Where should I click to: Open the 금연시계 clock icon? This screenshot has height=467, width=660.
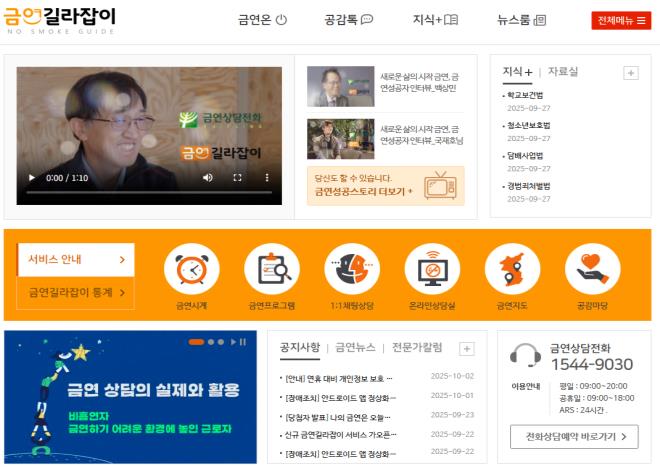point(191,270)
